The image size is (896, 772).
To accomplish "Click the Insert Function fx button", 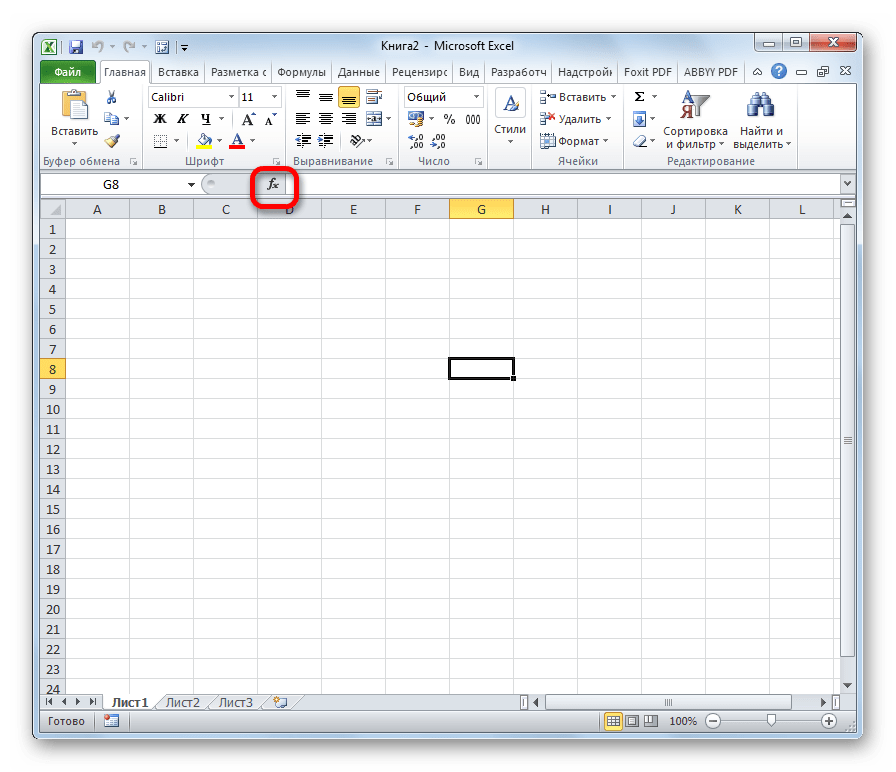I will [x=273, y=184].
